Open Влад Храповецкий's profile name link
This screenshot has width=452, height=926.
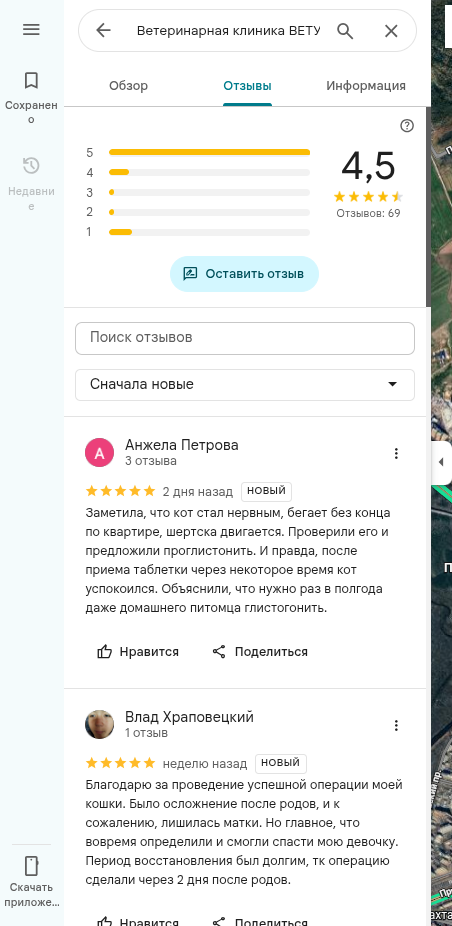tap(189, 717)
